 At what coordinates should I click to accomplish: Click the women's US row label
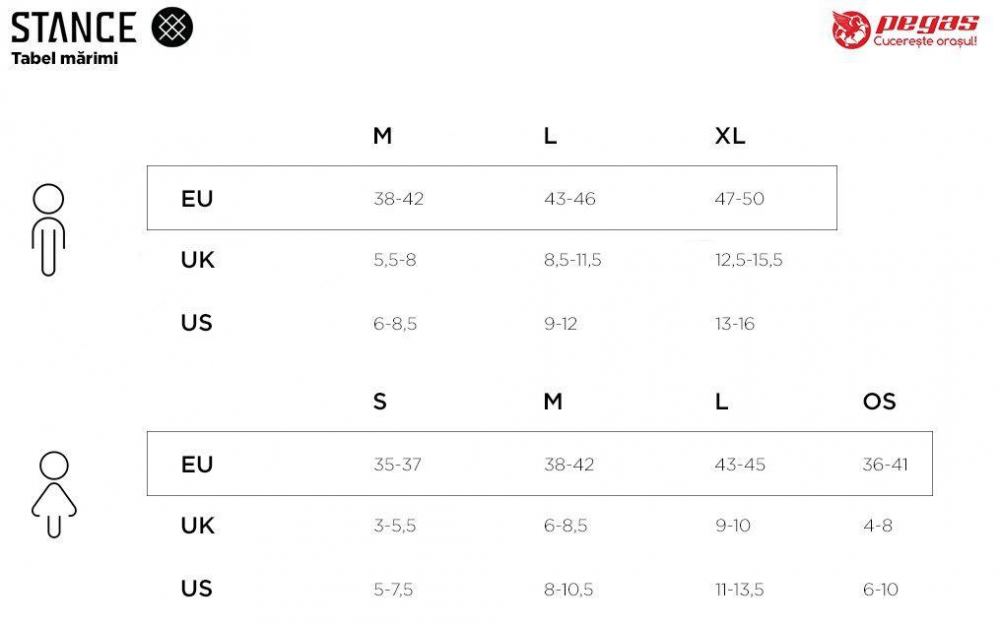196,588
